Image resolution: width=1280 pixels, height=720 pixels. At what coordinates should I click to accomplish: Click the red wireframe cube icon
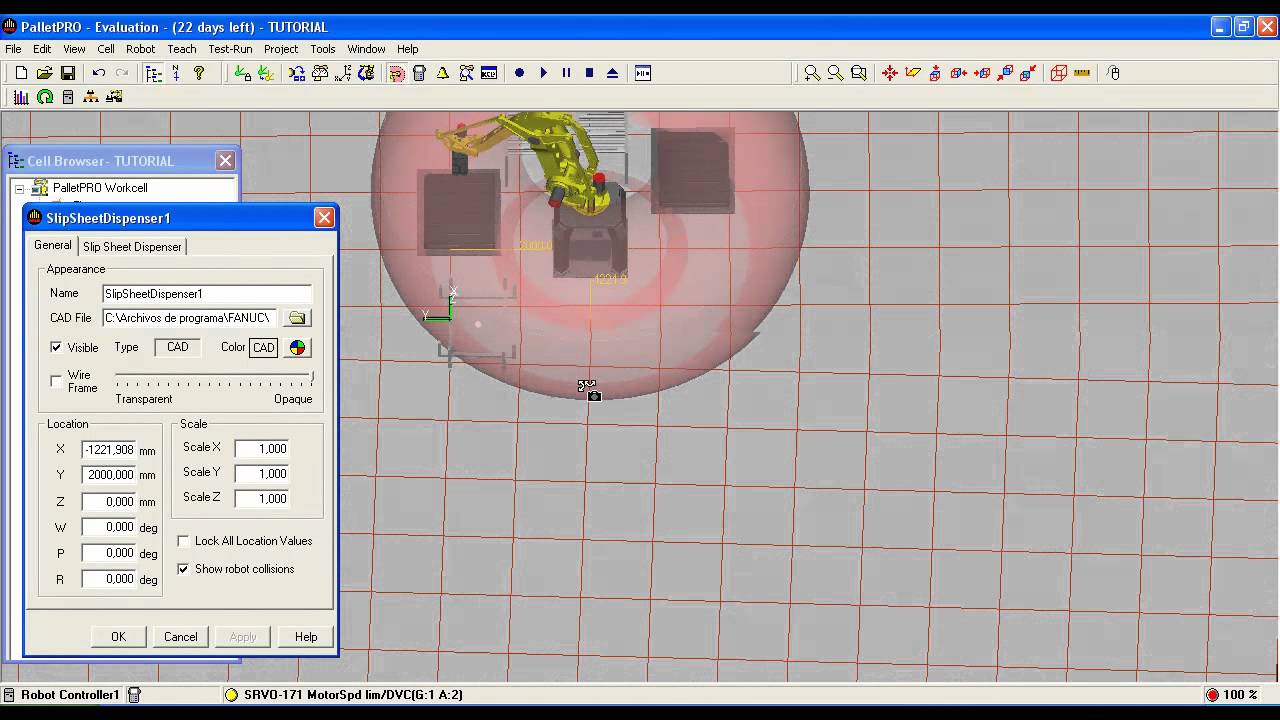tap(1058, 73)
